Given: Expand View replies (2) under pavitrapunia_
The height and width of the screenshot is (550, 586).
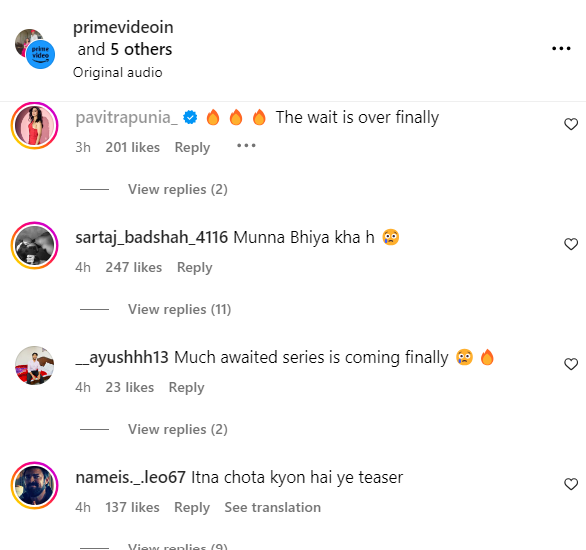Looking at the screenshot, I should click(x=178, y=189).
